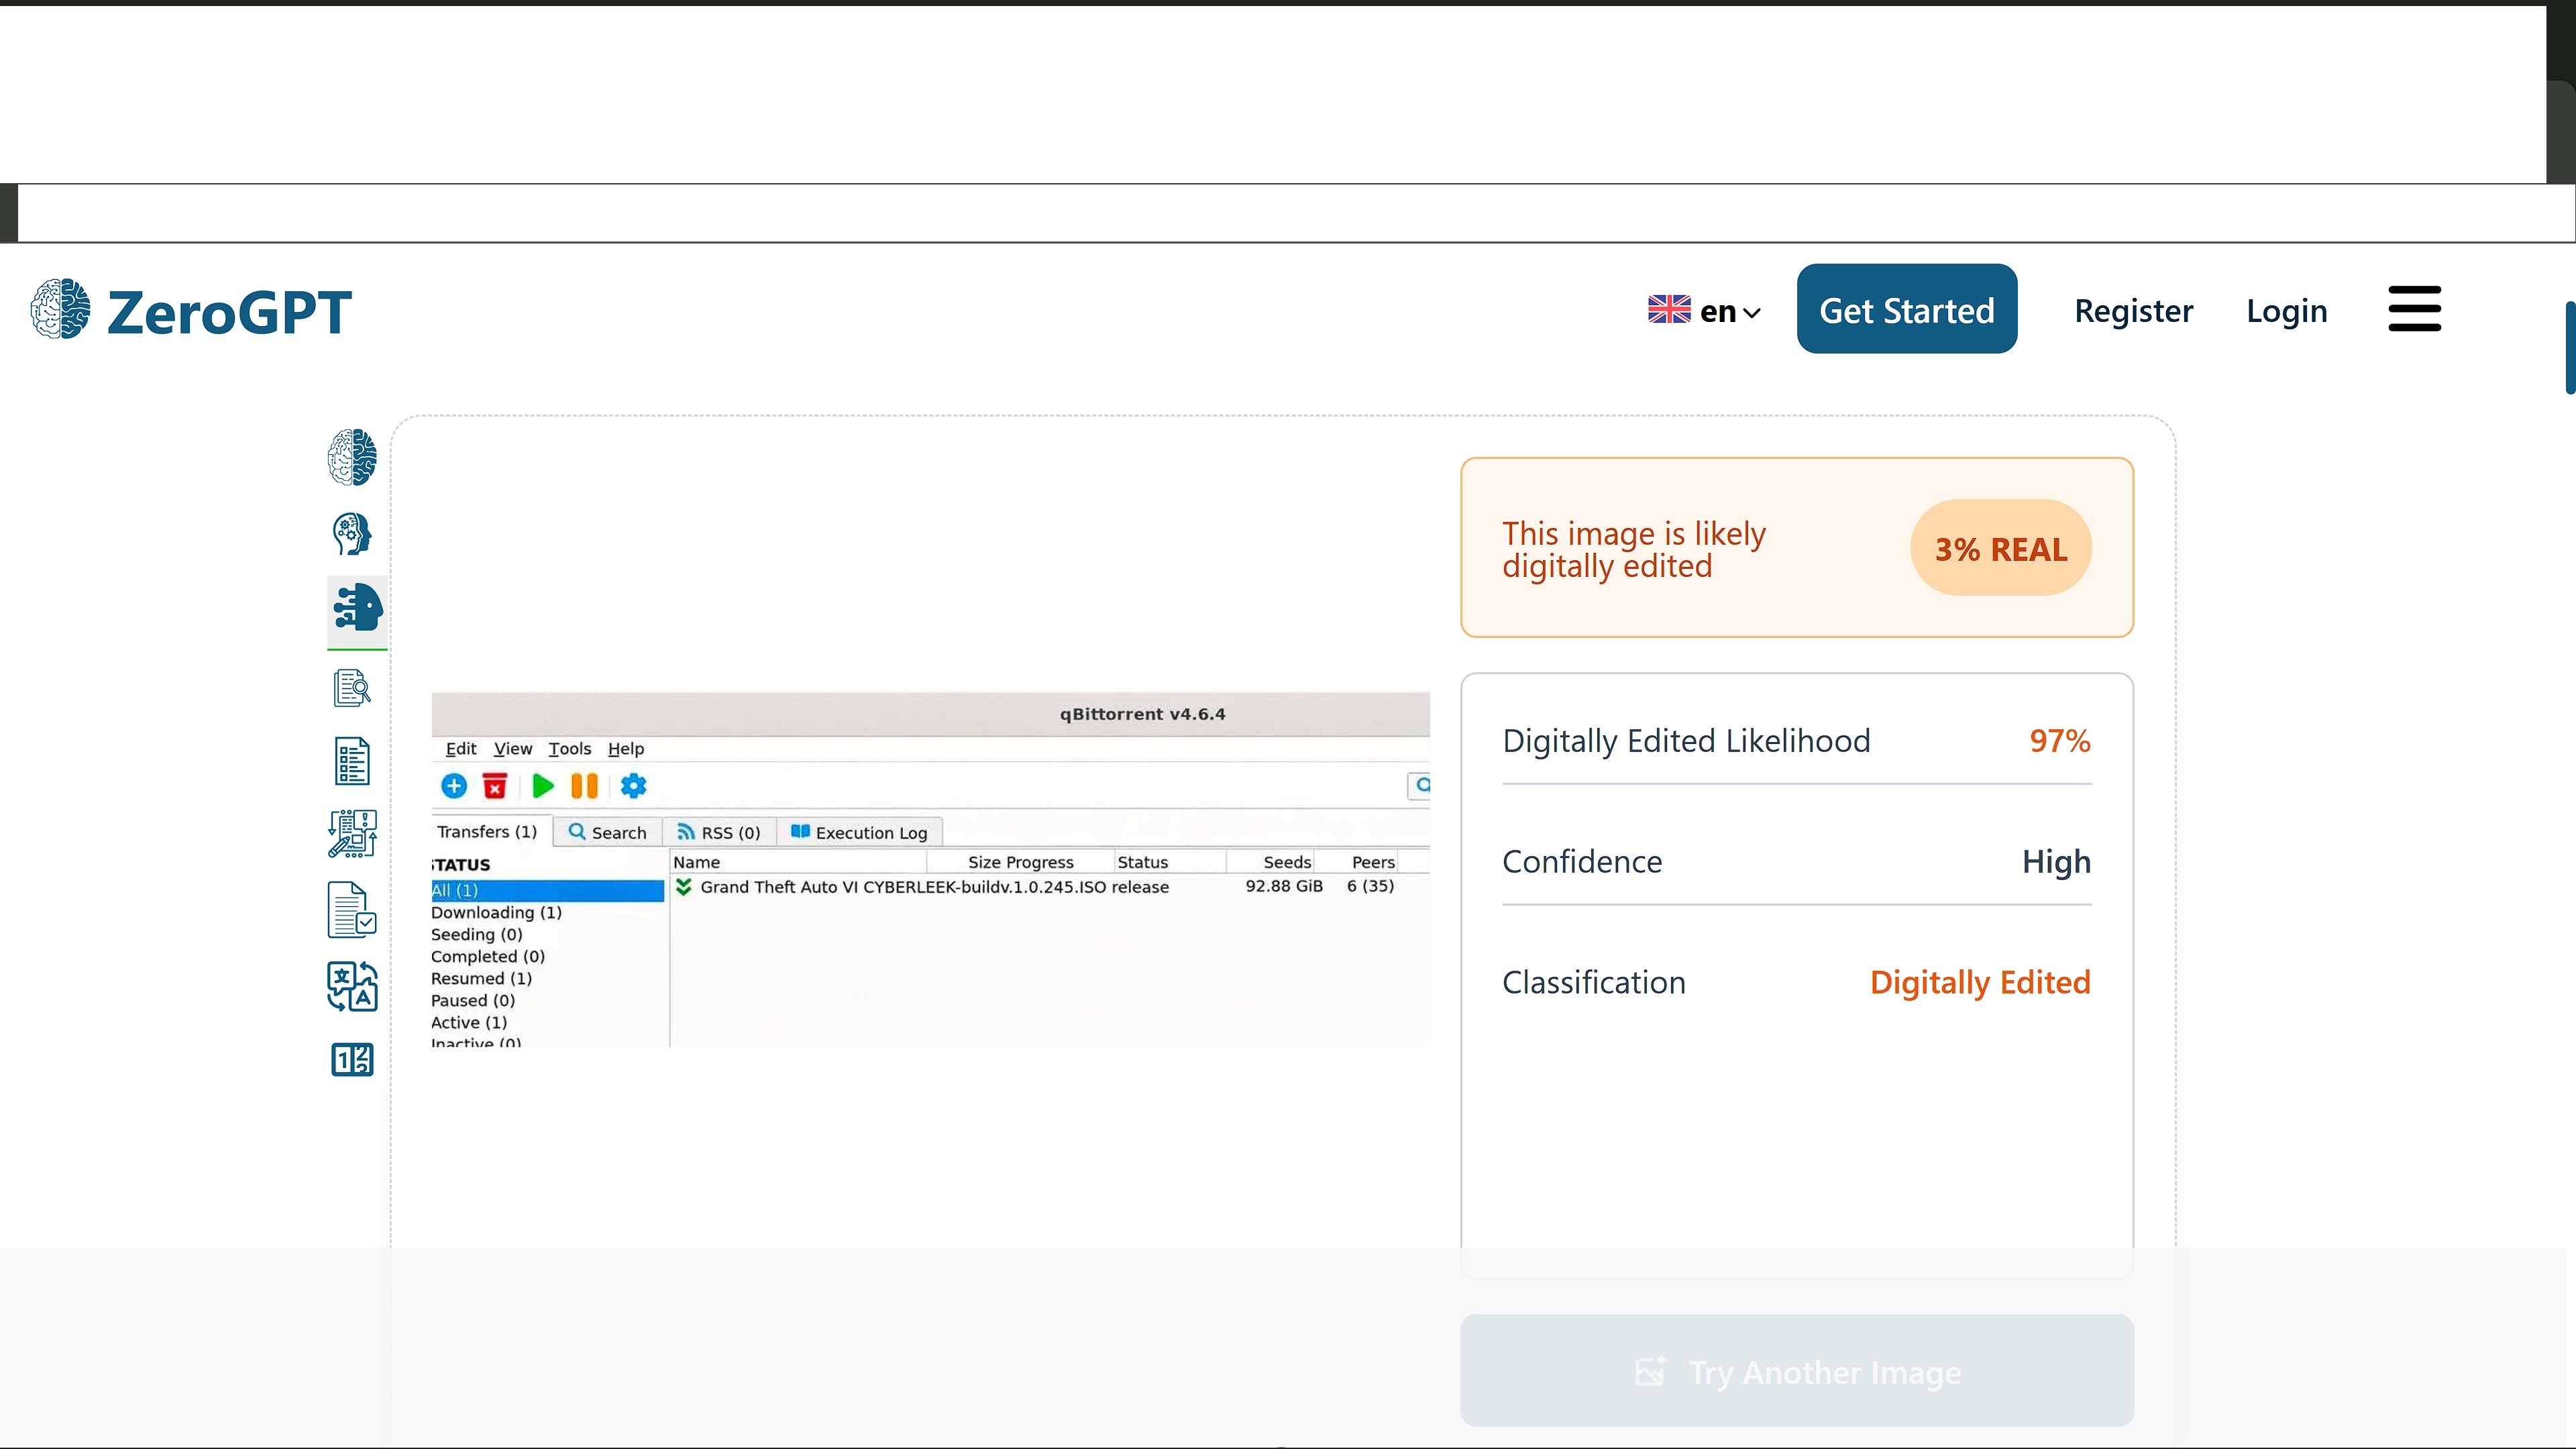
Task: Select the Active (1) filter
Action: tap(469, 1022)
